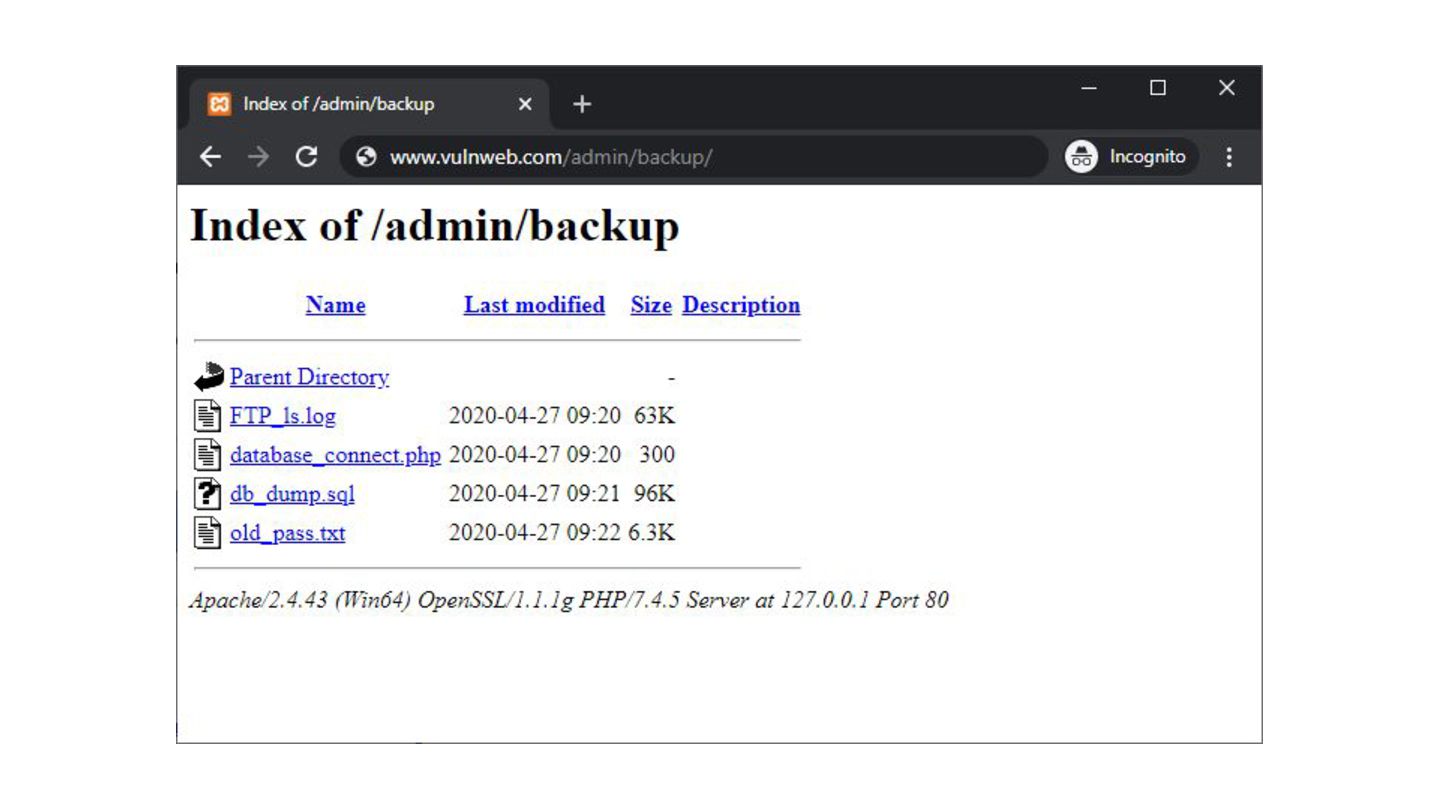The image size is (1440, 810).
Task: Sort listing by Last modified column
Action: [x=534, y=305]
